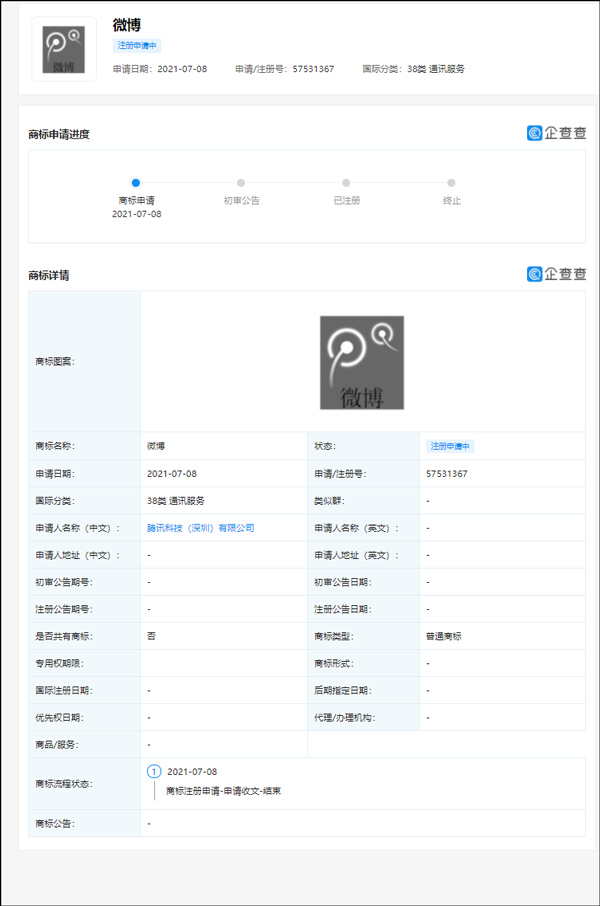Screen dimensions: 600x906
Task: Select the 初审公告 progress step dot
Action: tap(241, 183)
